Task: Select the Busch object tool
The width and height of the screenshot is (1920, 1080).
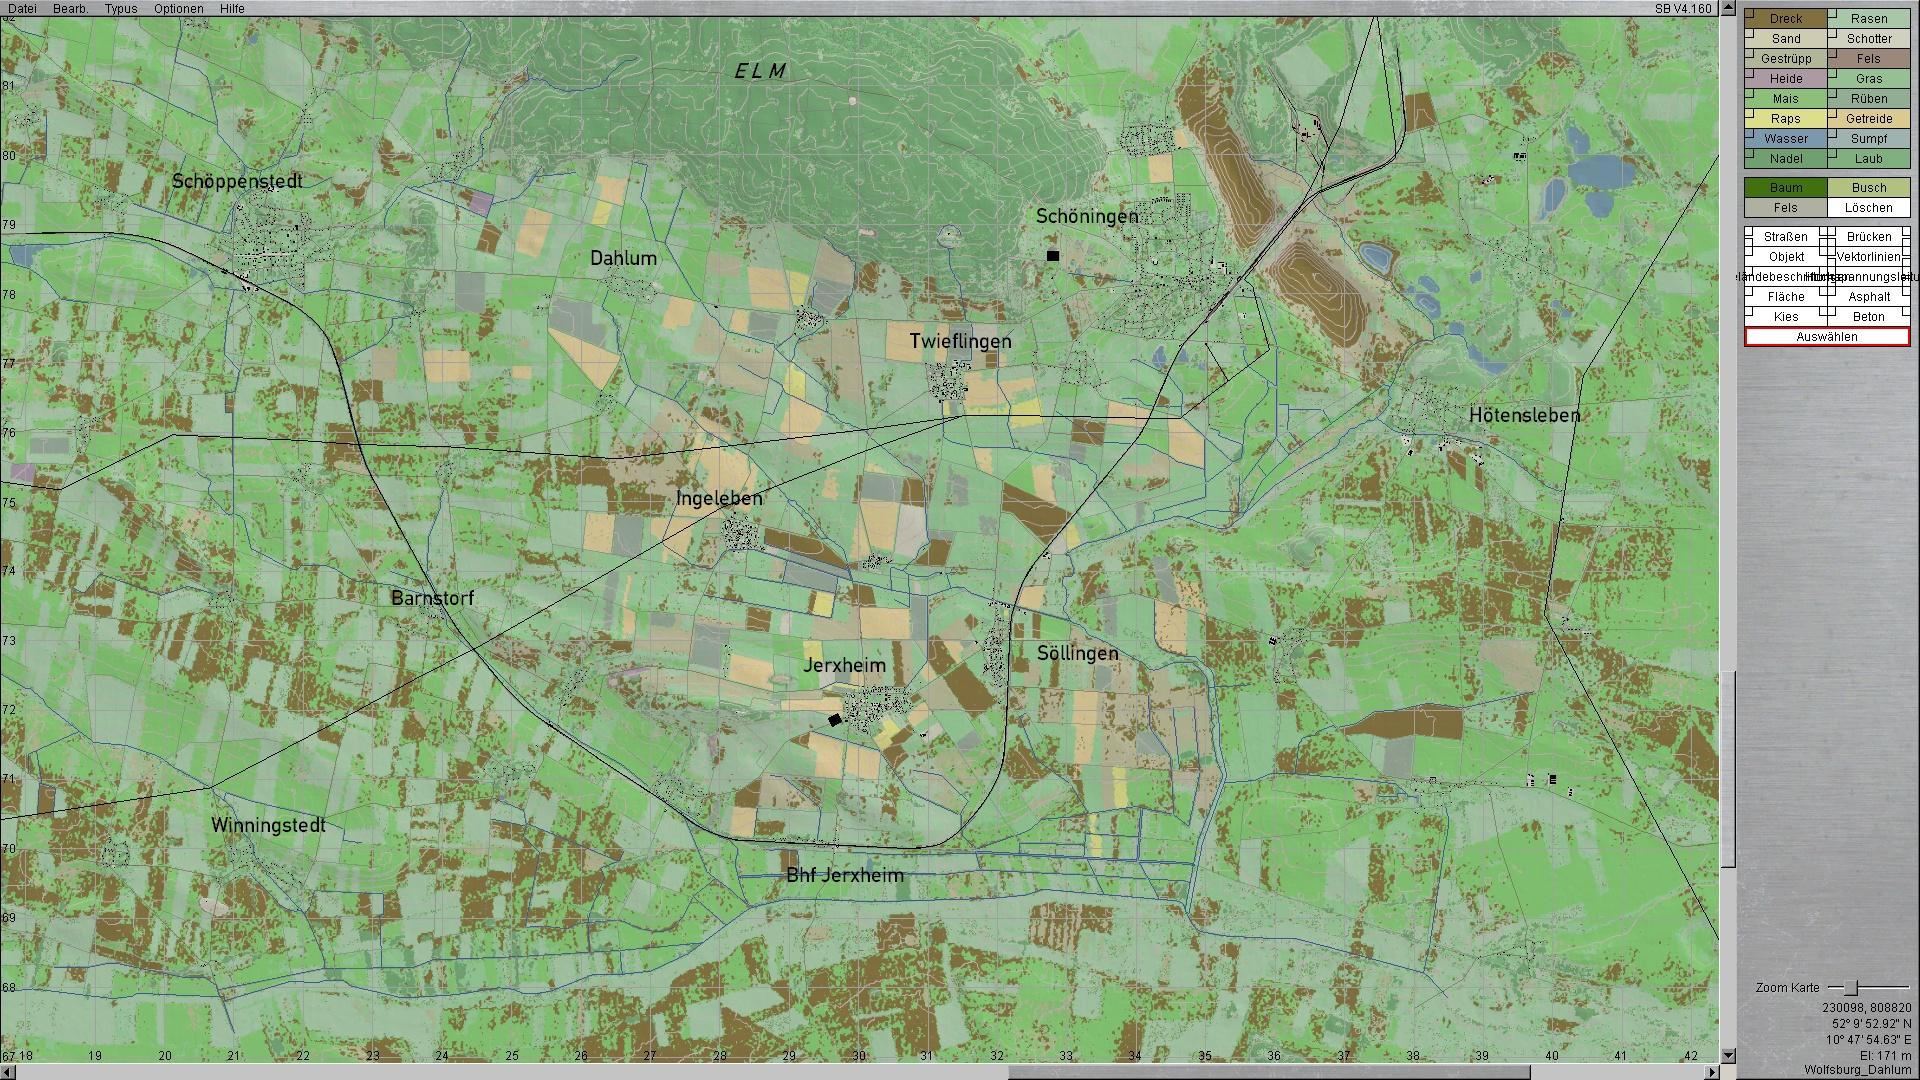Action: coord(1869,188)
